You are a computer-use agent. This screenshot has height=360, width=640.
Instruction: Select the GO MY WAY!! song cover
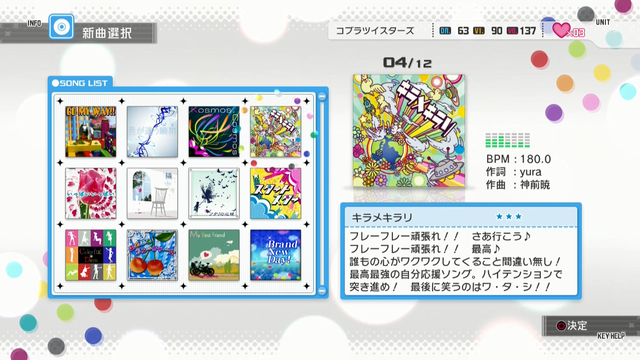[x=91, y=131]
